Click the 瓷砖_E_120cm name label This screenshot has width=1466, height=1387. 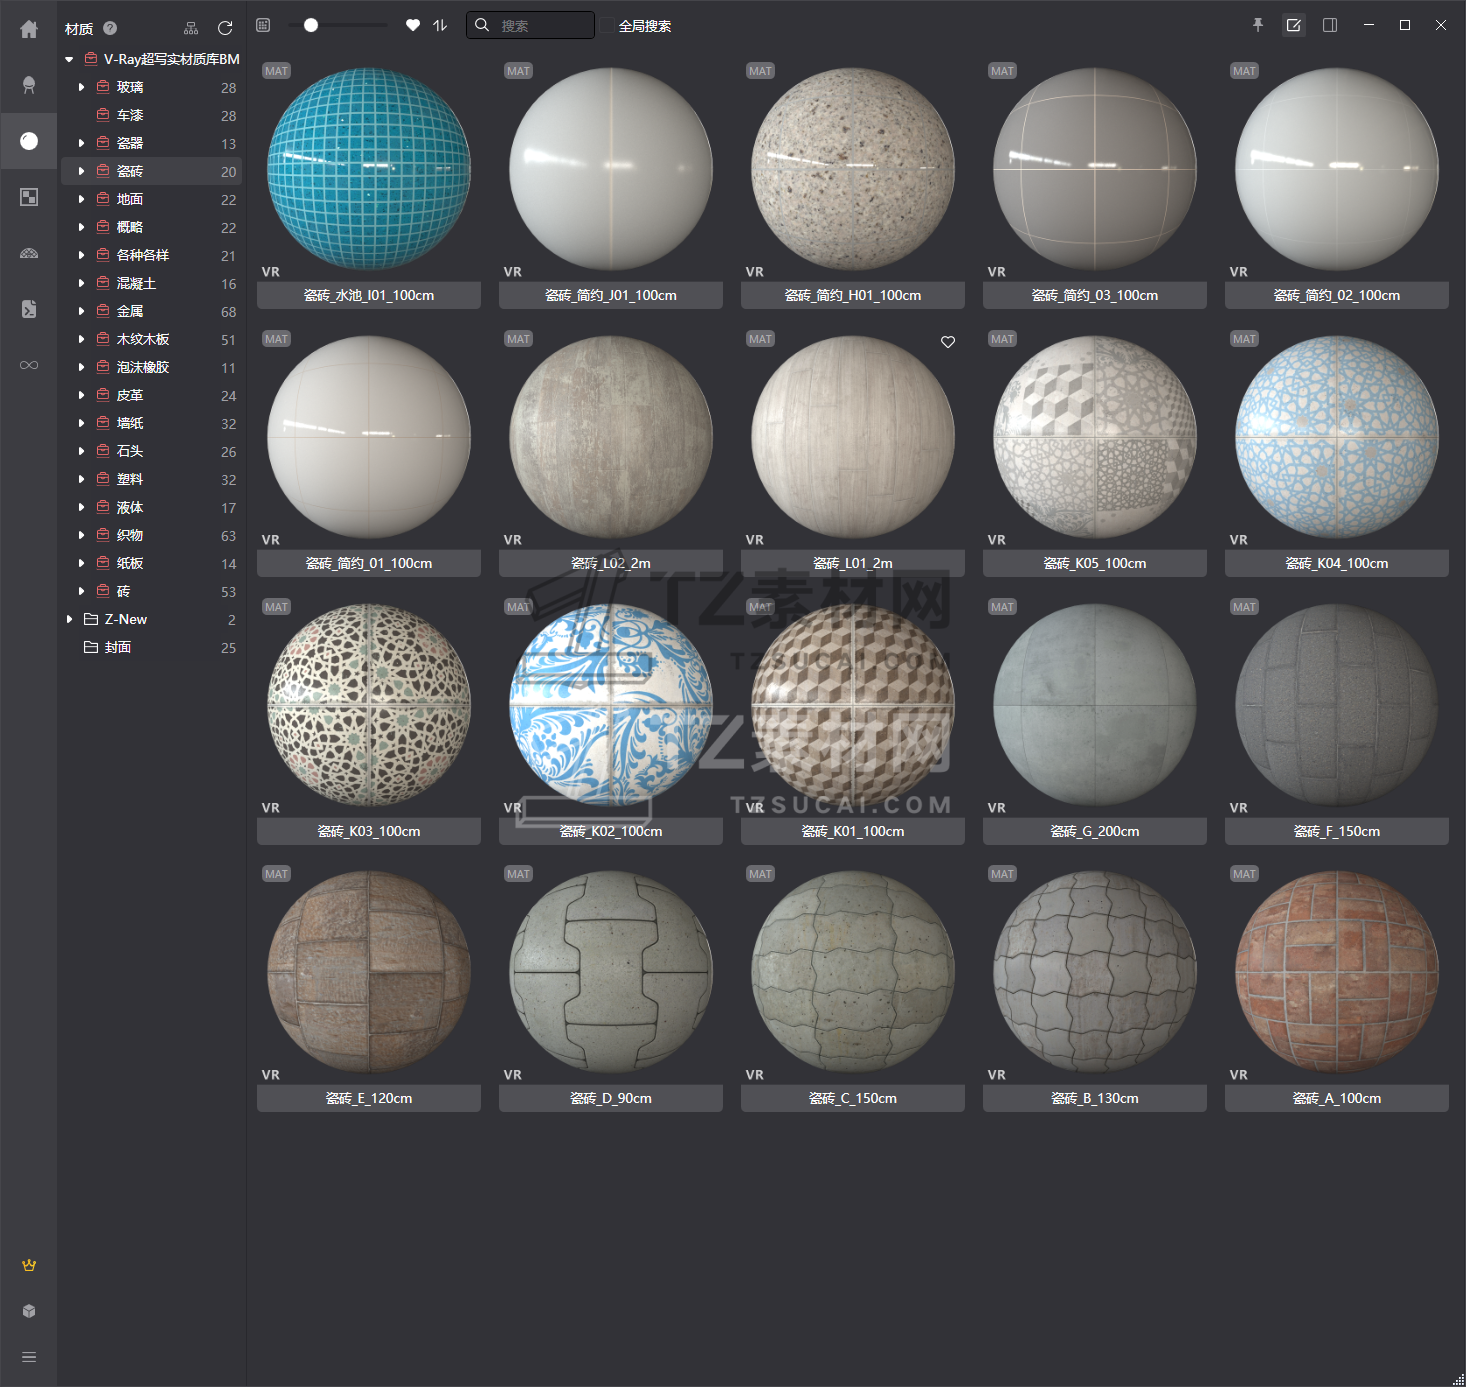369,1098
